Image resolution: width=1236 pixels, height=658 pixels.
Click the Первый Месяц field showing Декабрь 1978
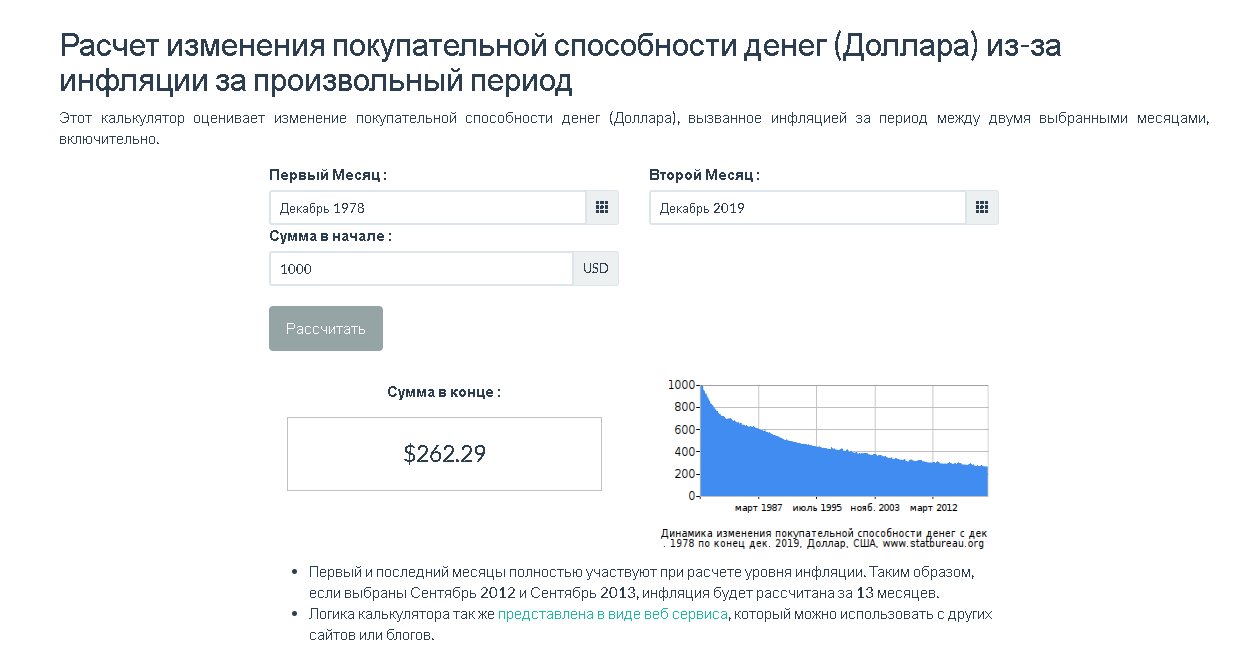coord(427,208)
